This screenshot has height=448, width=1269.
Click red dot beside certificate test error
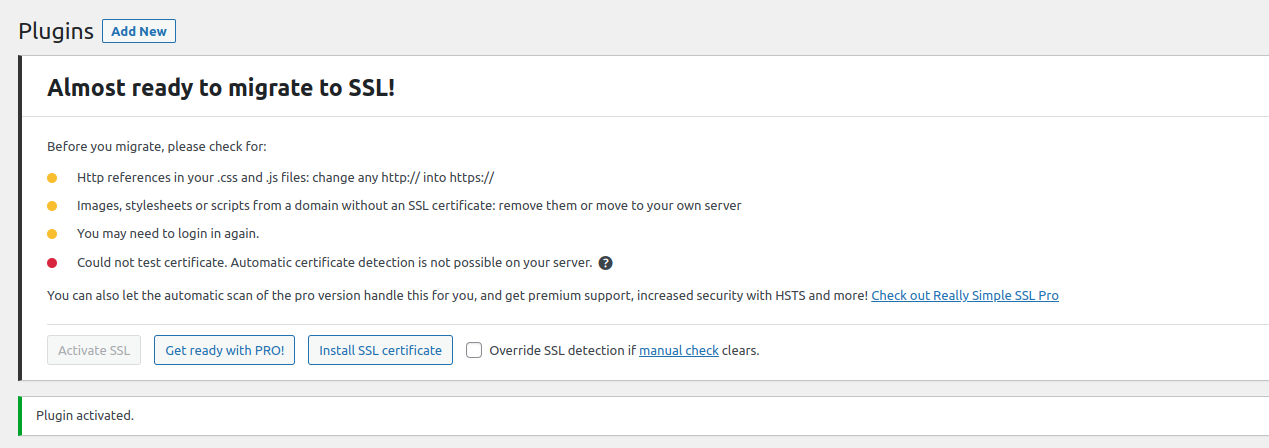point(53,264)
